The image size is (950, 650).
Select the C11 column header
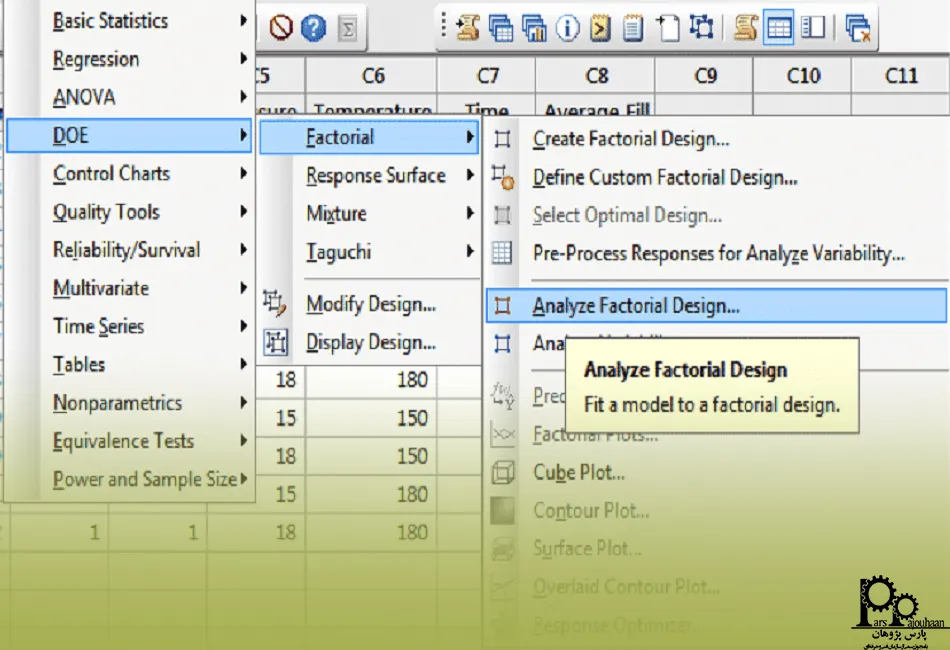pos(901,76)
